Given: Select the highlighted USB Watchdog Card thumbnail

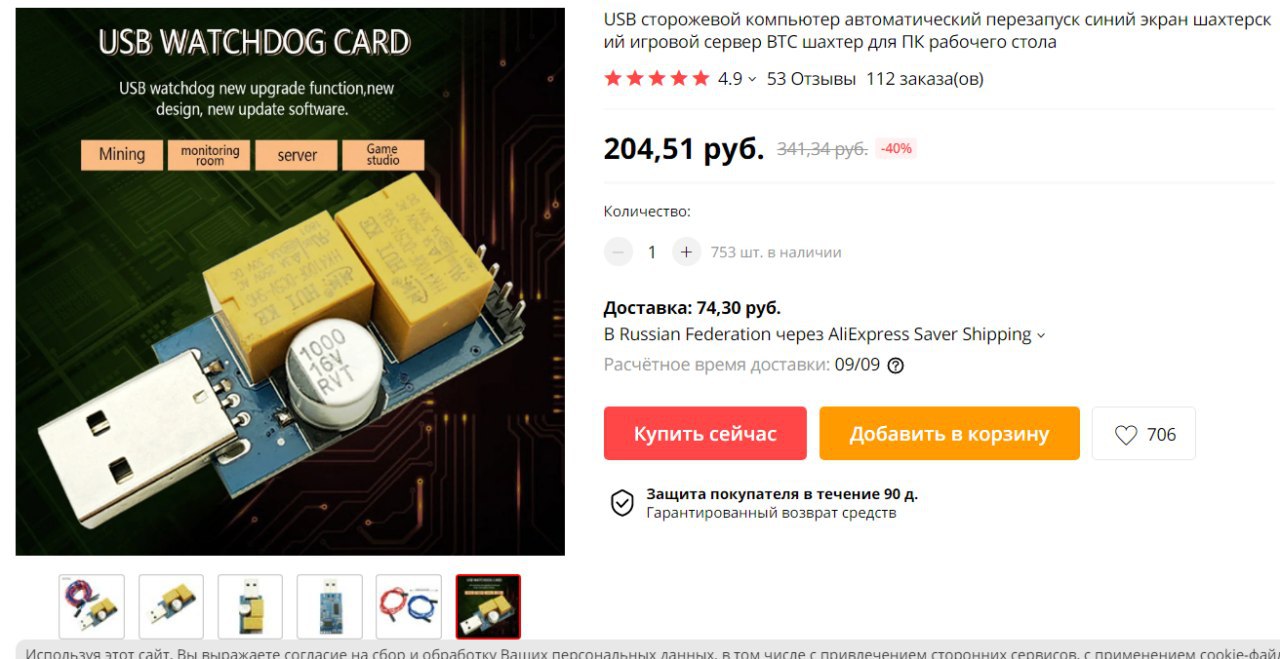Looking at the screenshot, I should tap(488, 607).
